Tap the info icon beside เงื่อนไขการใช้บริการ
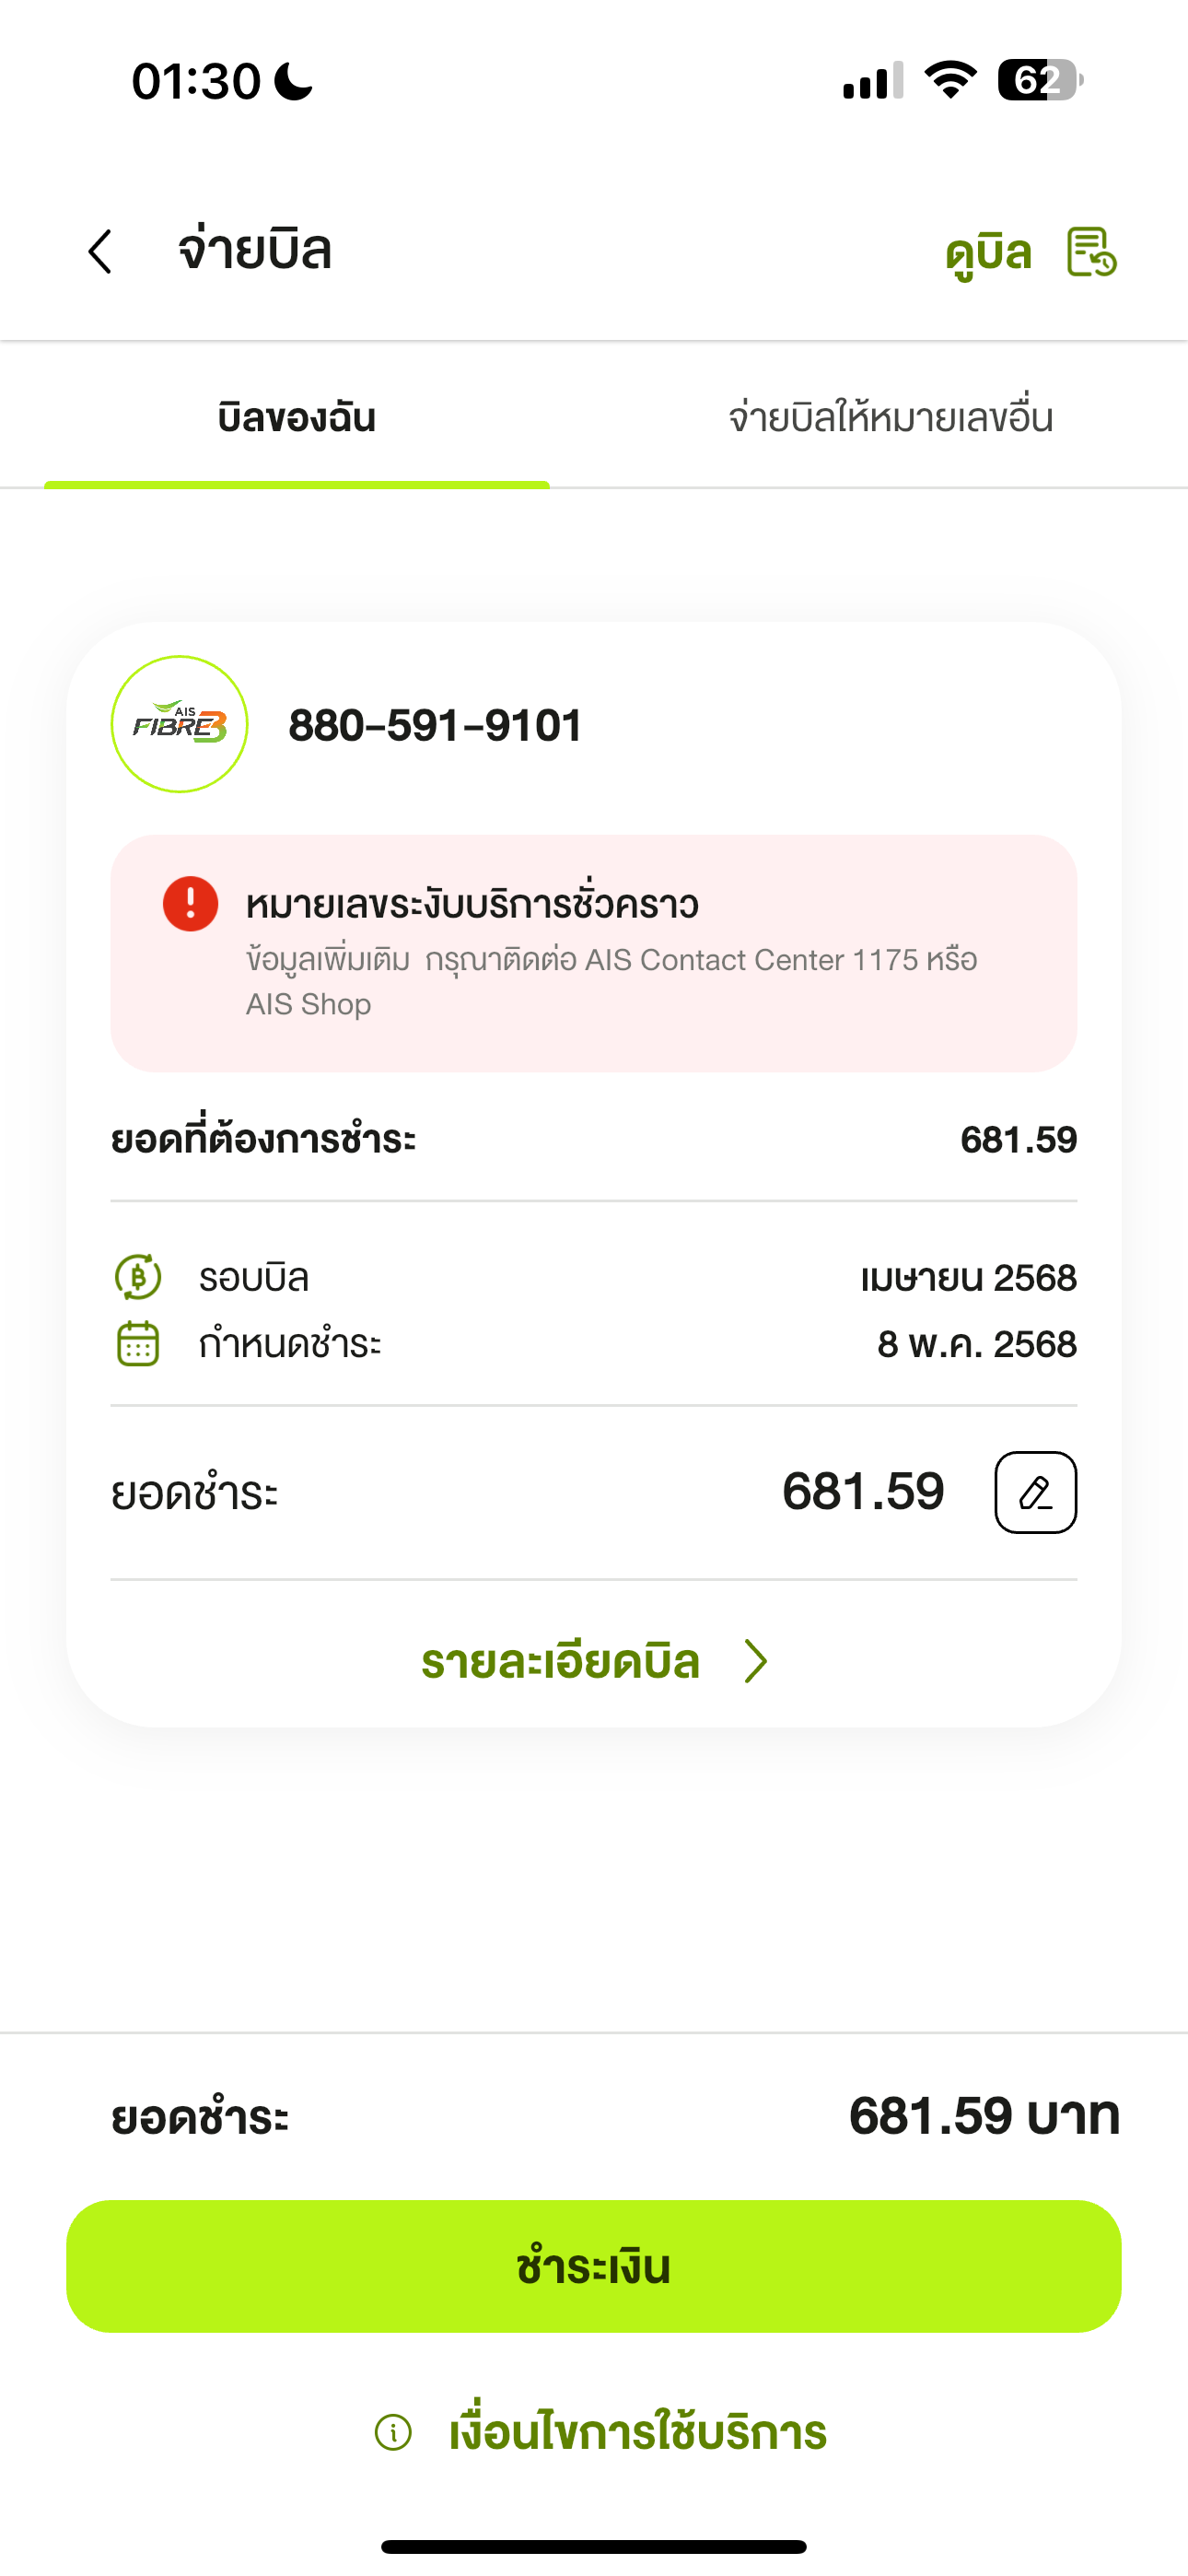Screen dimensions: 1188x2576 [x=393, y=2432]
